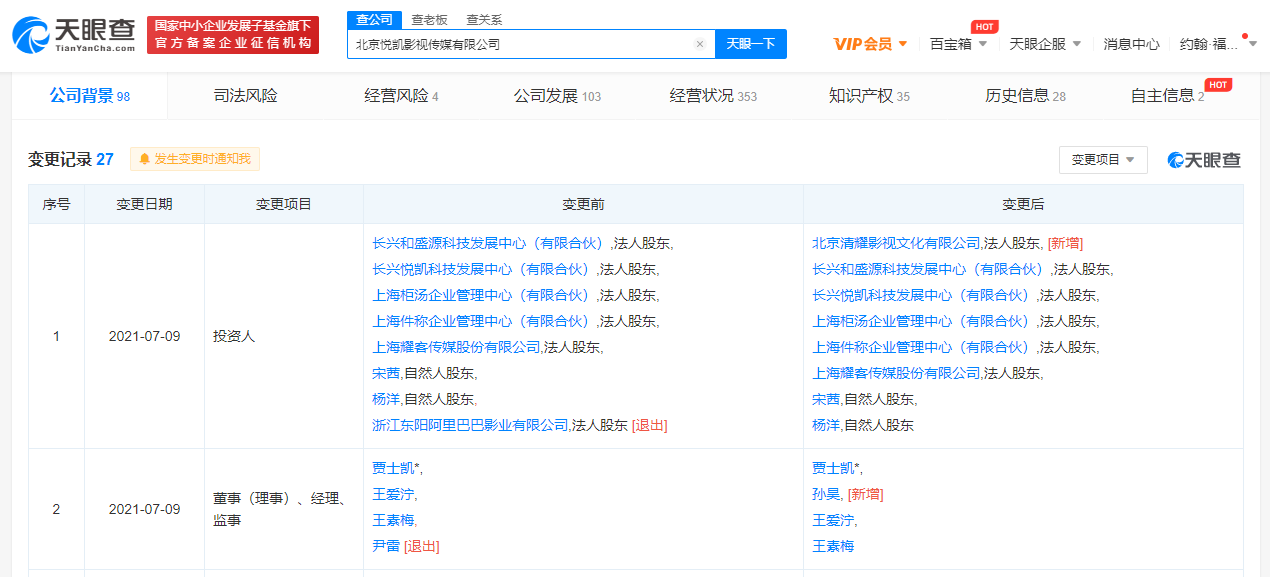Click 发生变更时通知我 notification button
The height and width of the screenshot is (577, 1270).
tap(194, 159)
